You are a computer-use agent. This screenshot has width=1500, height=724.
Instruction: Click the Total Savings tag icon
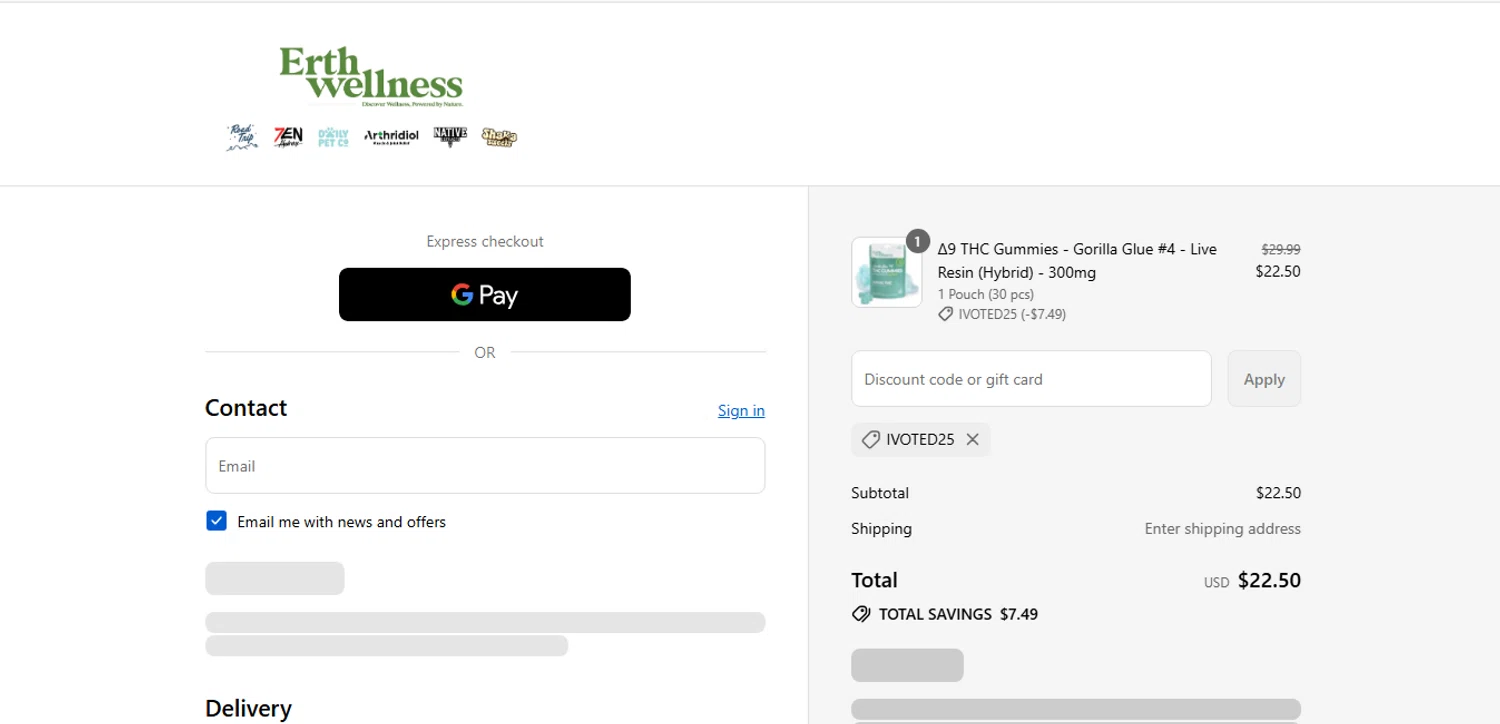click(x=860, y=614)
